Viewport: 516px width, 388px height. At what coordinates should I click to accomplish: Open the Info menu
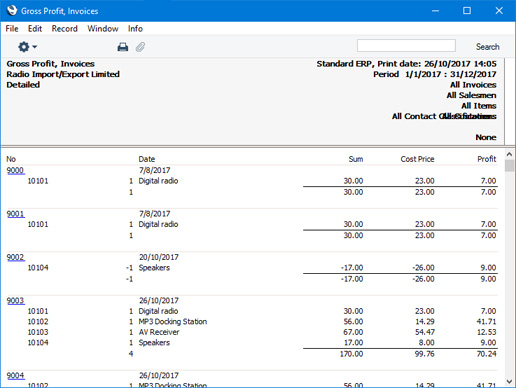(135, 29)
